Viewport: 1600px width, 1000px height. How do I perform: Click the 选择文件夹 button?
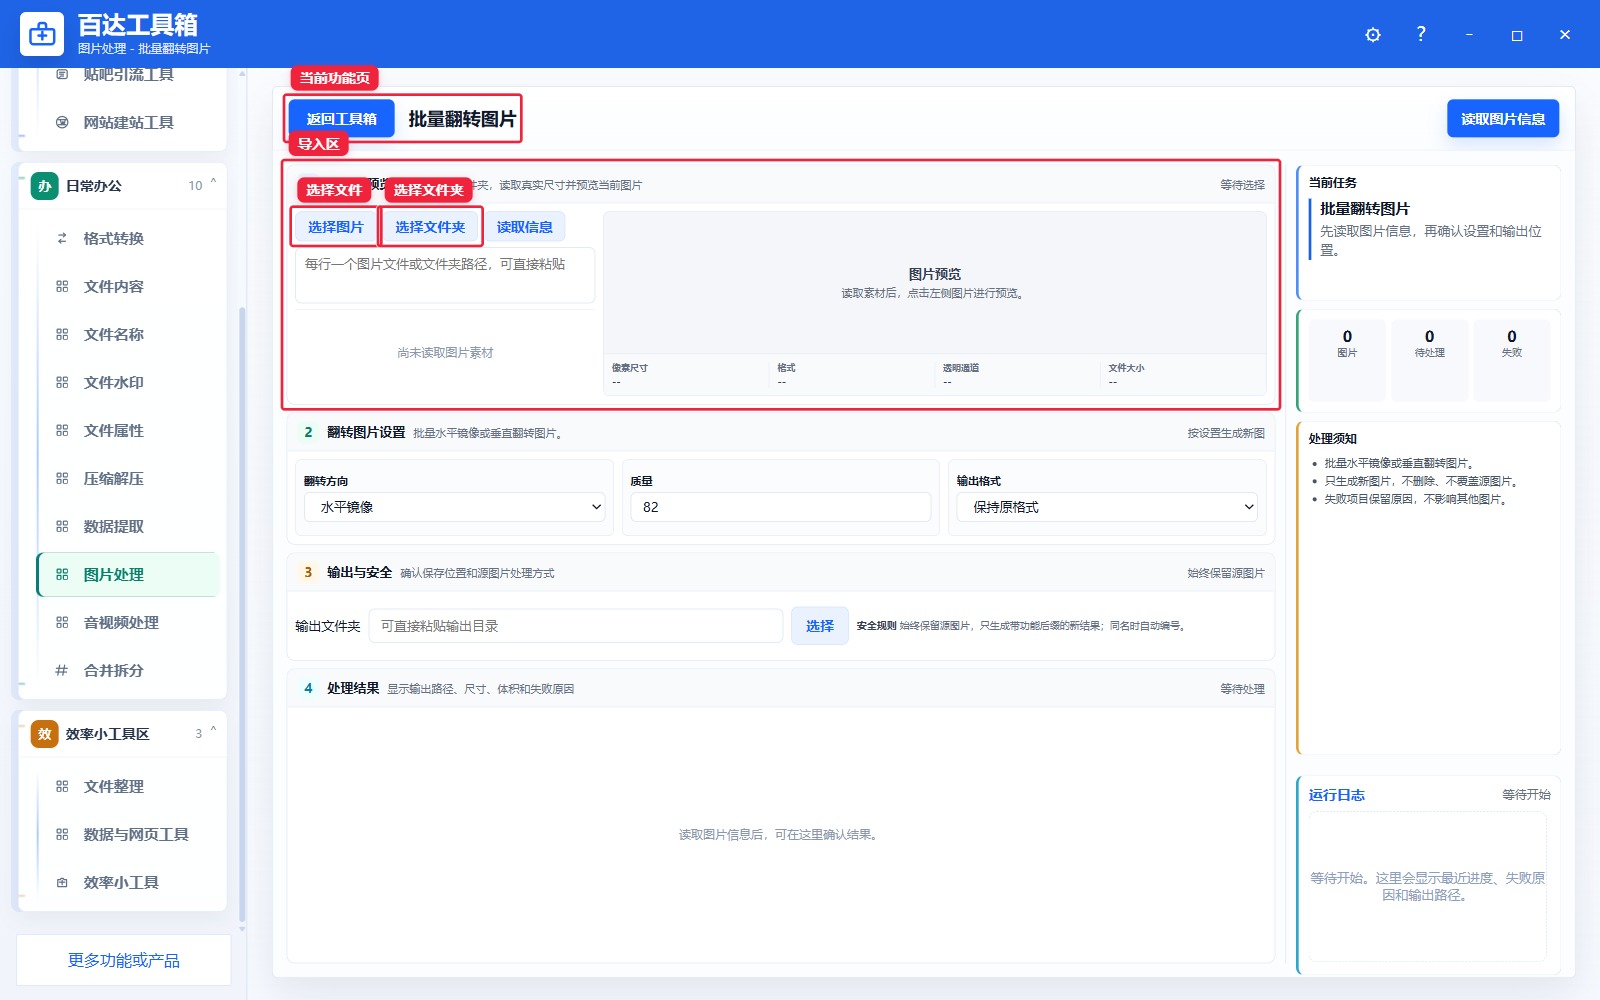click(430, 227)
